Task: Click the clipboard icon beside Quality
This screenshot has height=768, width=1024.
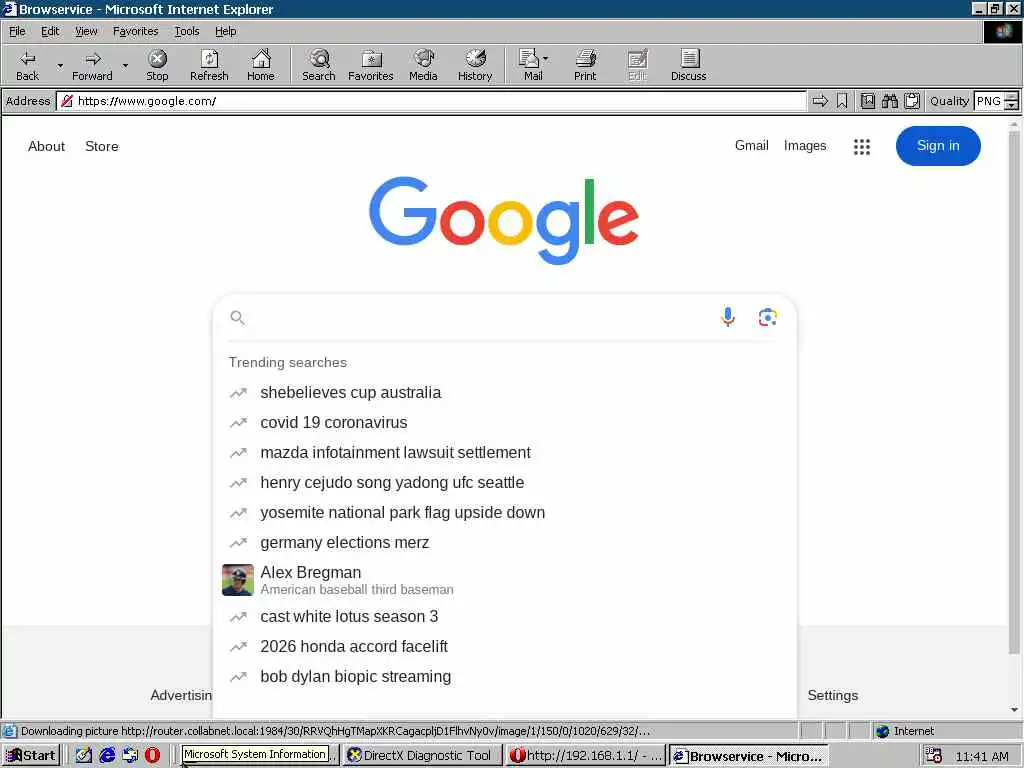Action: pyautogui.click(x=912, y=101)
